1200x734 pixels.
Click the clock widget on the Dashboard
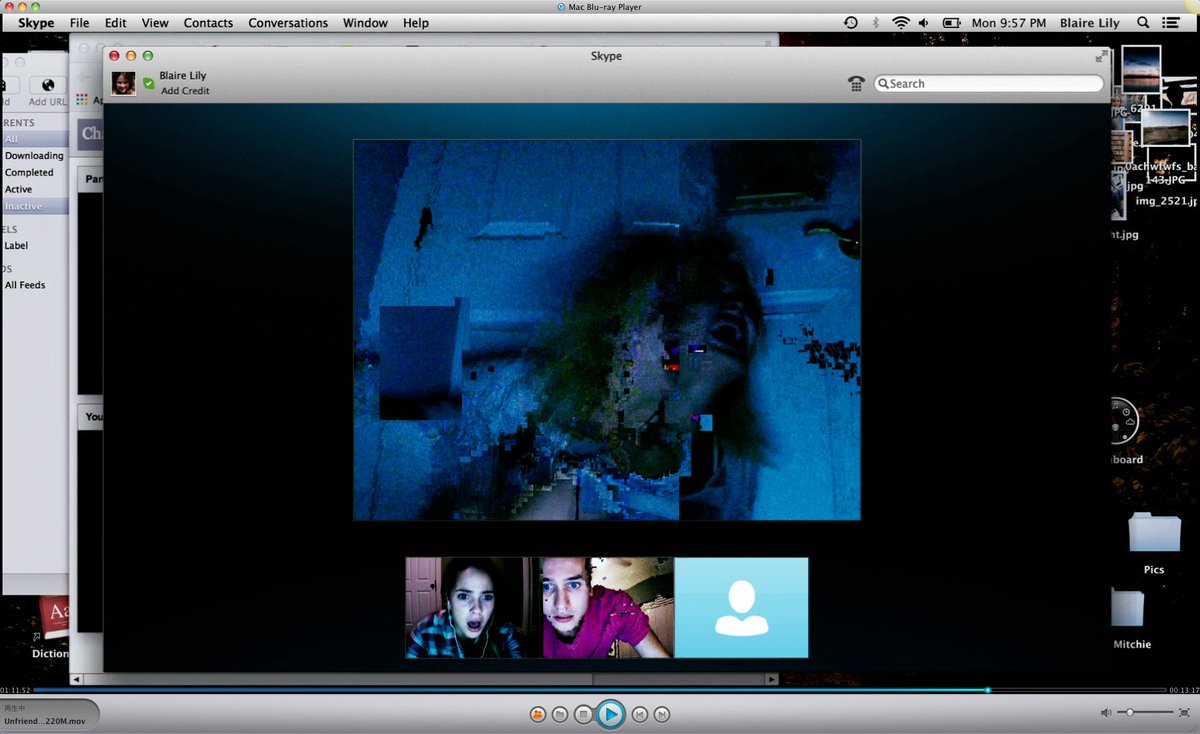coord(1123,422)
